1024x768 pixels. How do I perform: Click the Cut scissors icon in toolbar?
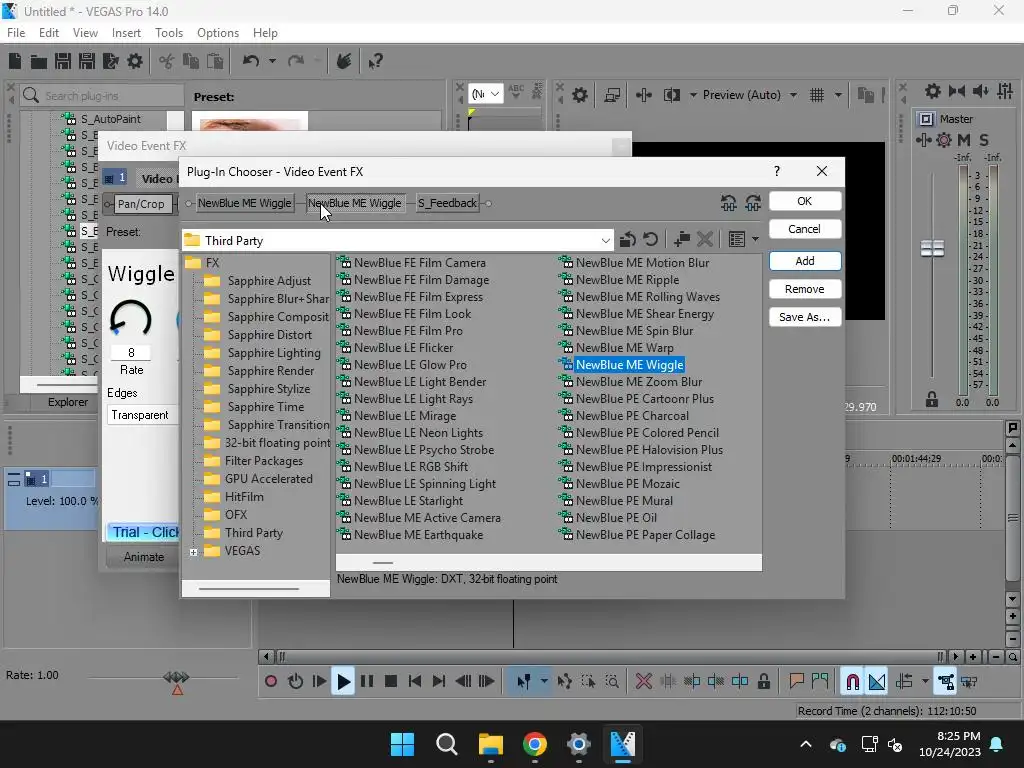point(167,61)
